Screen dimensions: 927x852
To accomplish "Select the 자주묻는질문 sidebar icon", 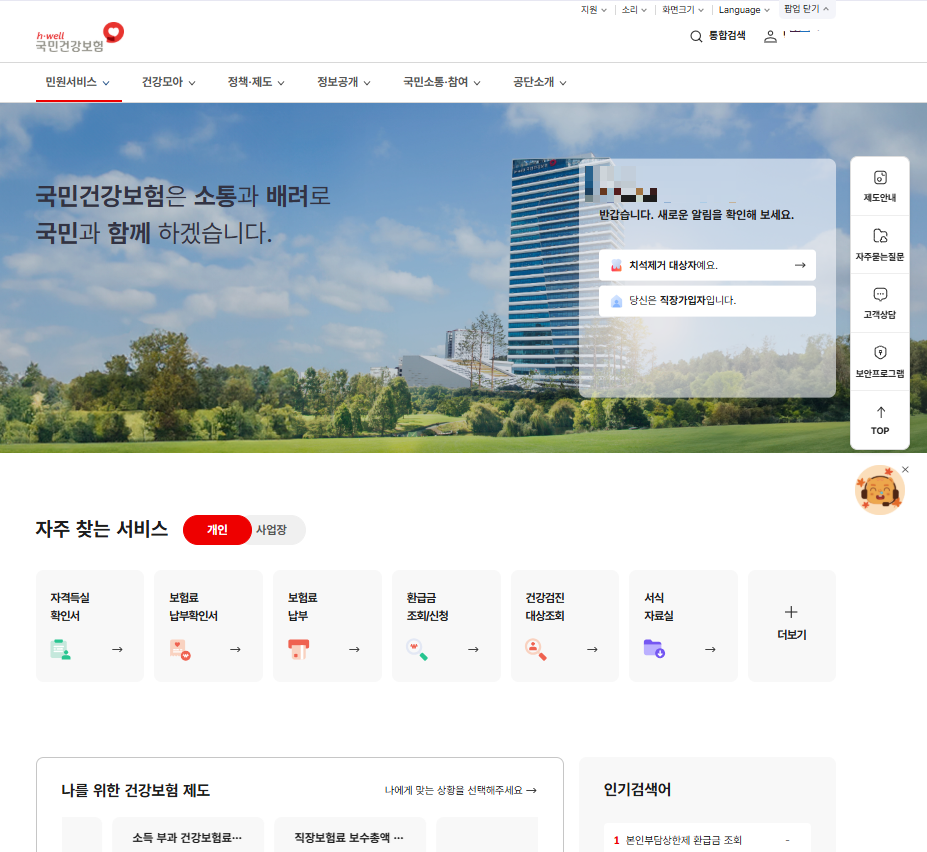I will pyautogui.click(x=879, y=244).
